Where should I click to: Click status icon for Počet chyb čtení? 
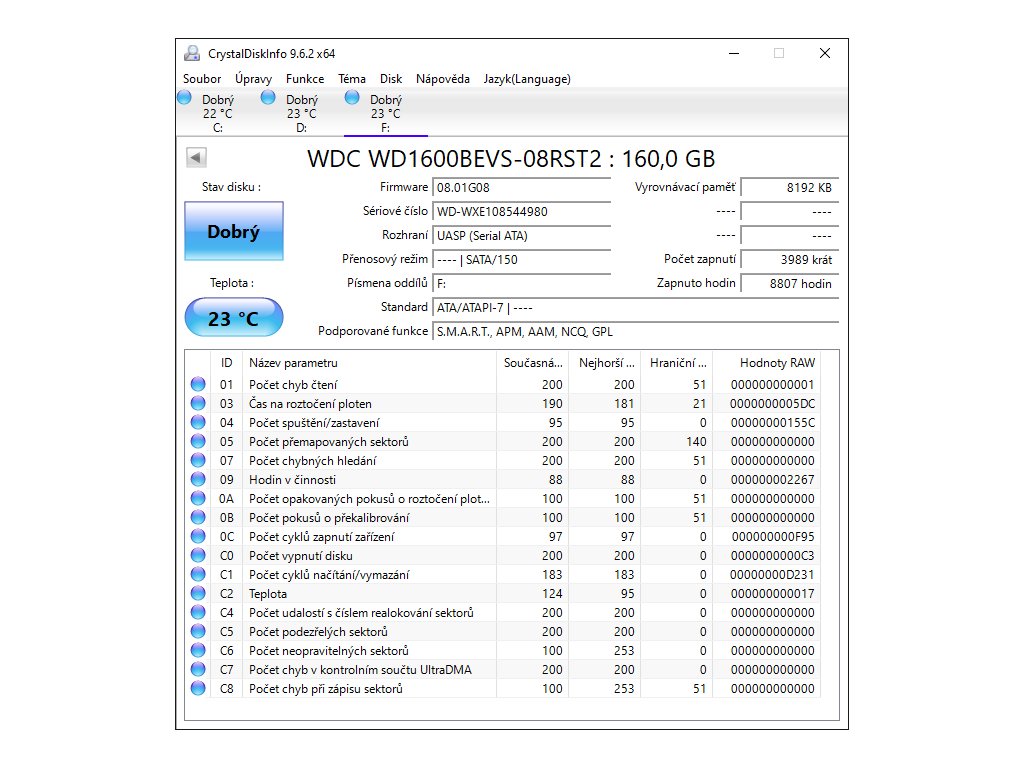click(198, 384)
